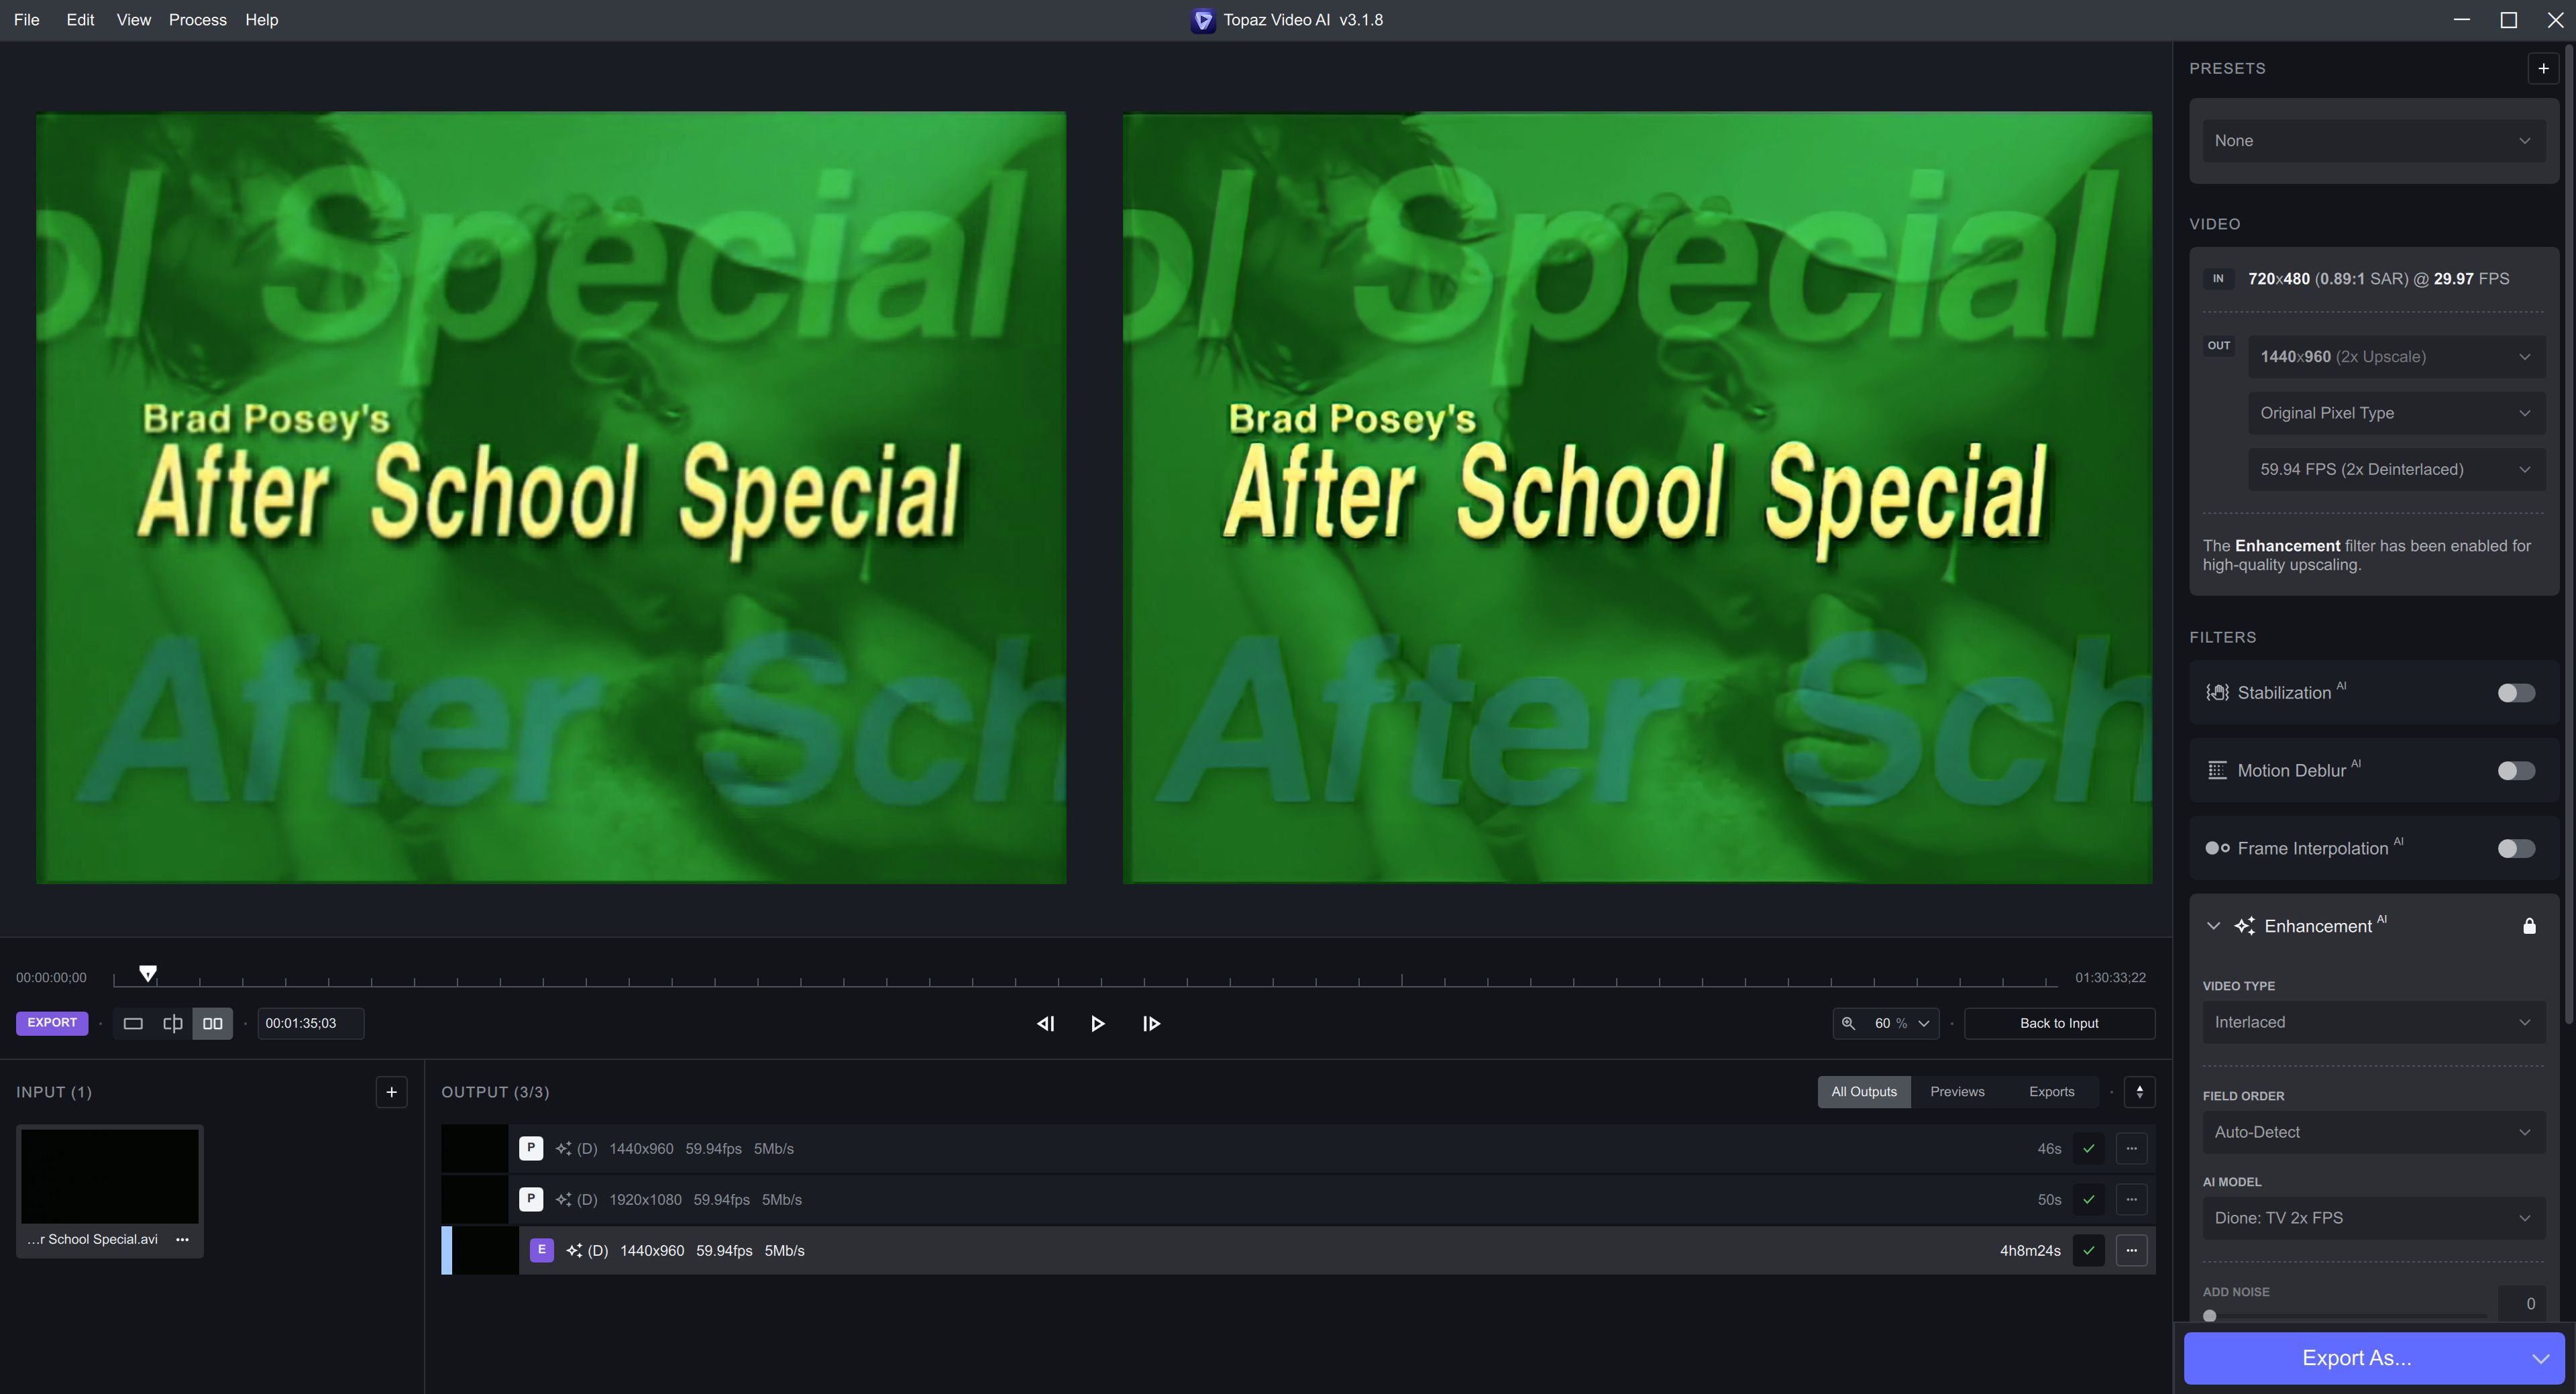Click Topaz Video AI logo in title bar
Image resolution: width=2576 pixels, height=1394 pixels.
tap(1203, 20)
